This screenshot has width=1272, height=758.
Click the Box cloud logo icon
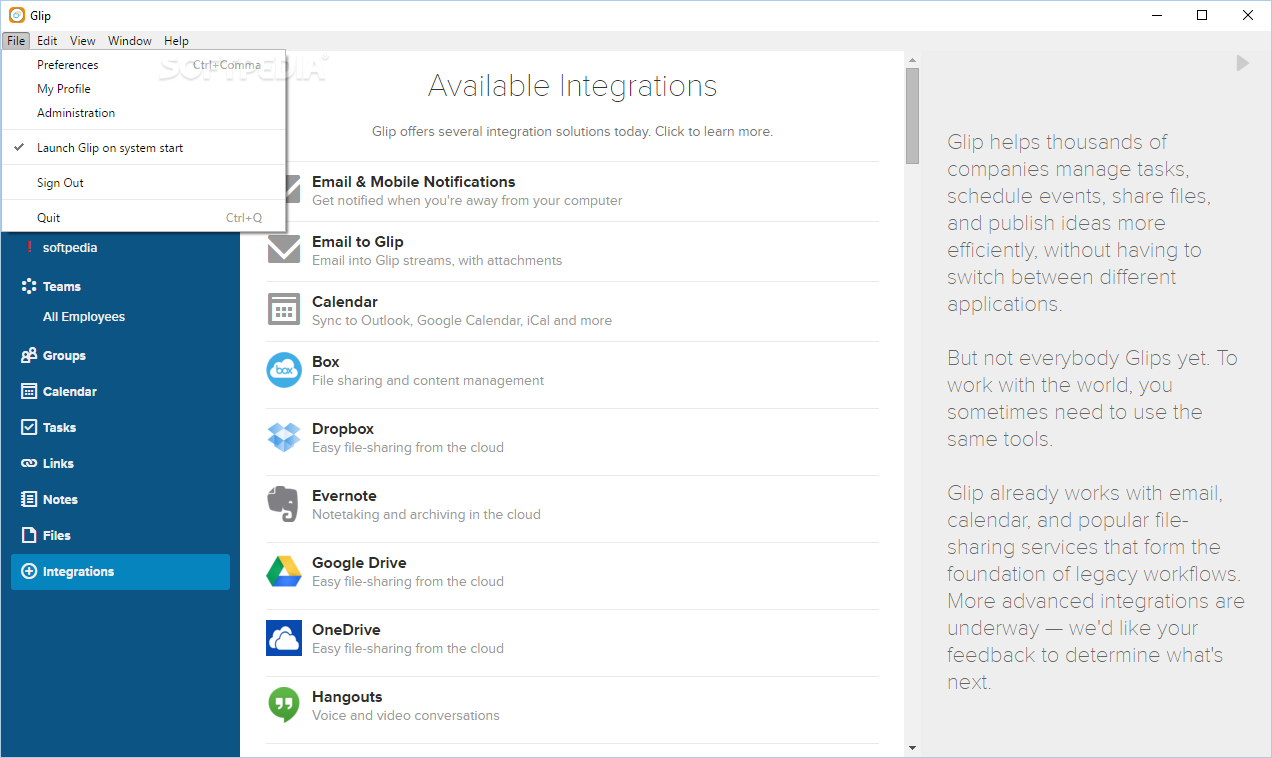[x=284, y=370]
